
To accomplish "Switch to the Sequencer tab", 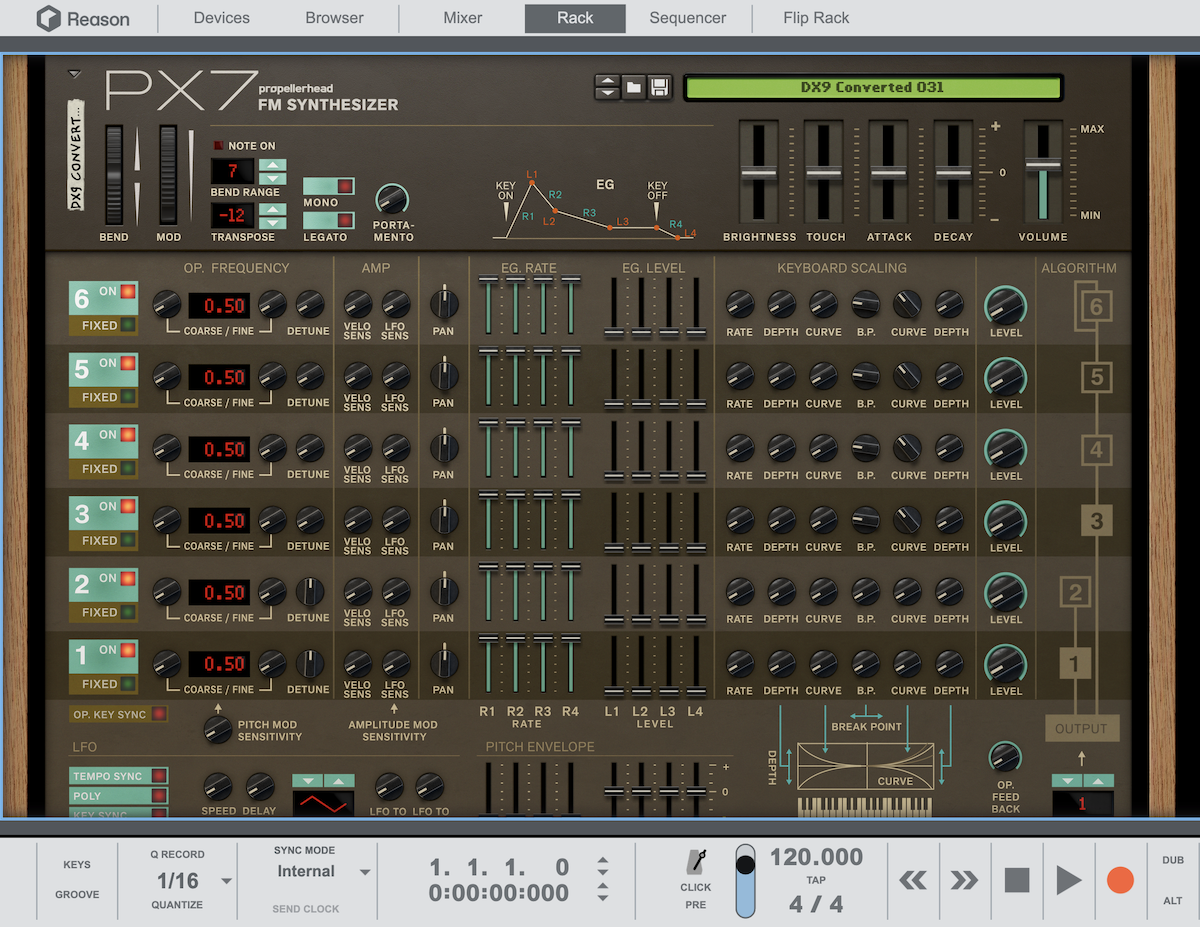I will pyautogui.click(x=688, y=18).
